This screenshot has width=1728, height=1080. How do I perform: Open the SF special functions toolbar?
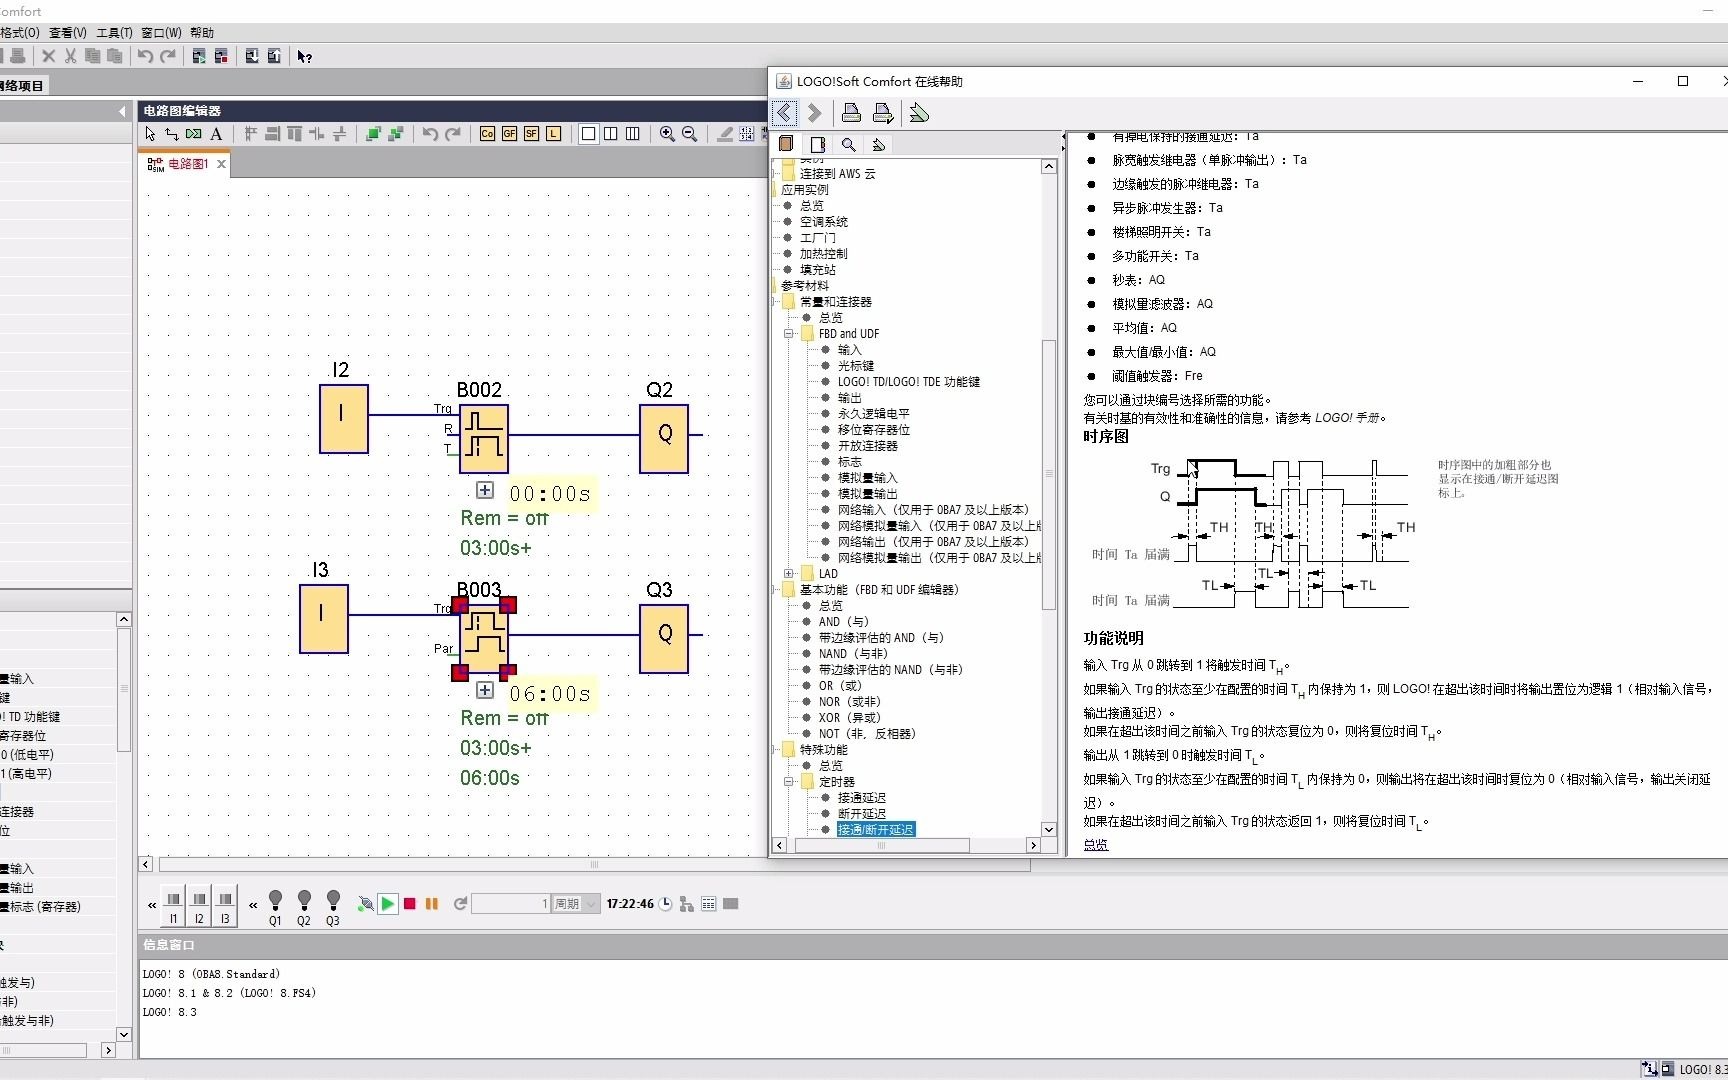531,134
